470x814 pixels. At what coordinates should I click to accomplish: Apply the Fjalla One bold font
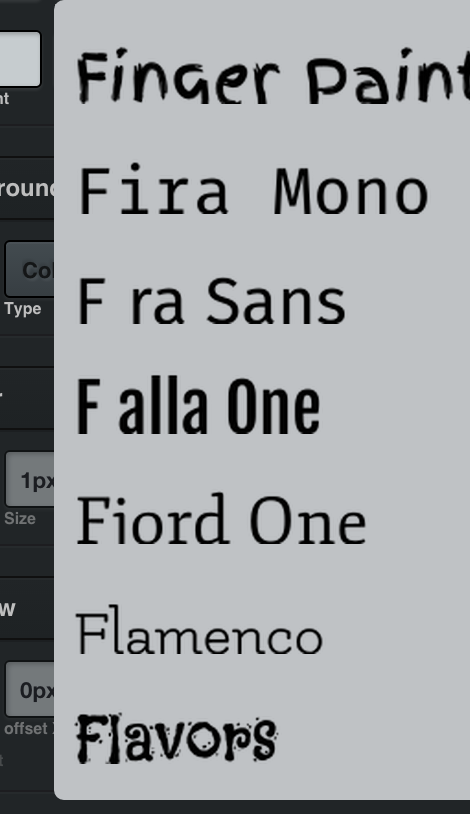click(198, 406)
